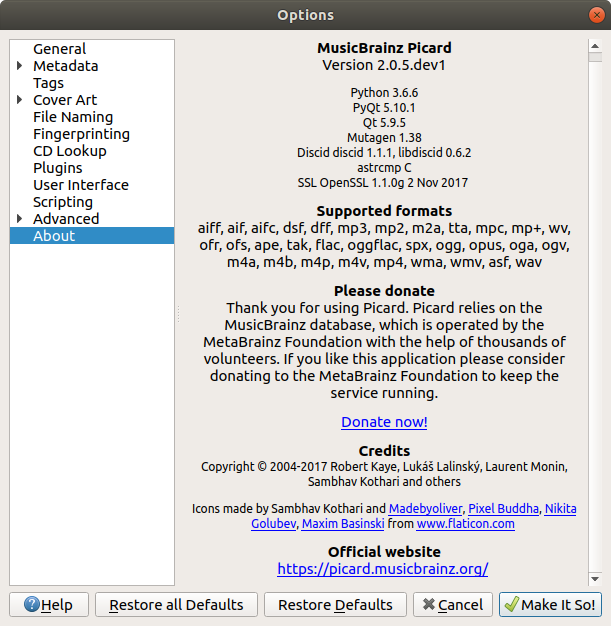Click the Make It So! button
611x626 pixels.
pos(550,605)
